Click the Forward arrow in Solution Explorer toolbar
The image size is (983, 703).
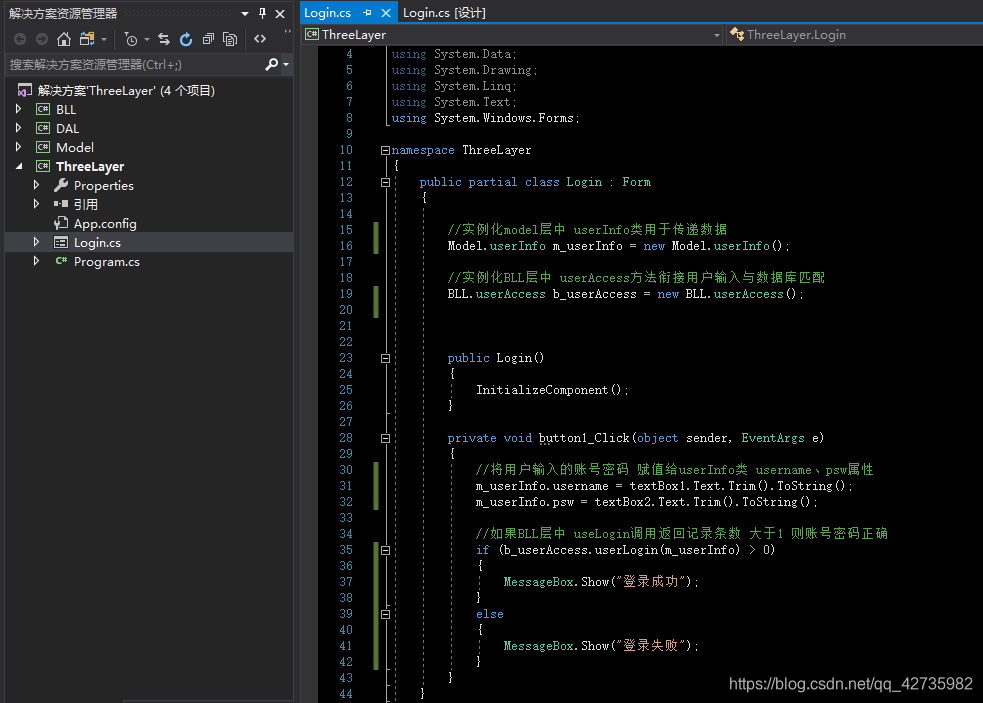41,40
